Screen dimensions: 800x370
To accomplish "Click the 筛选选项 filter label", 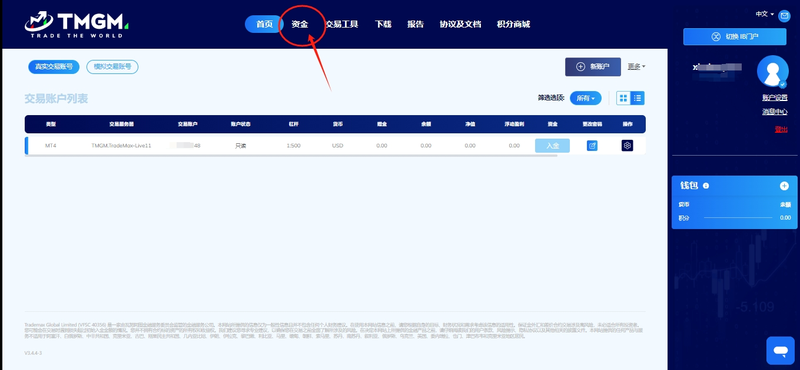I will [551, 98].
